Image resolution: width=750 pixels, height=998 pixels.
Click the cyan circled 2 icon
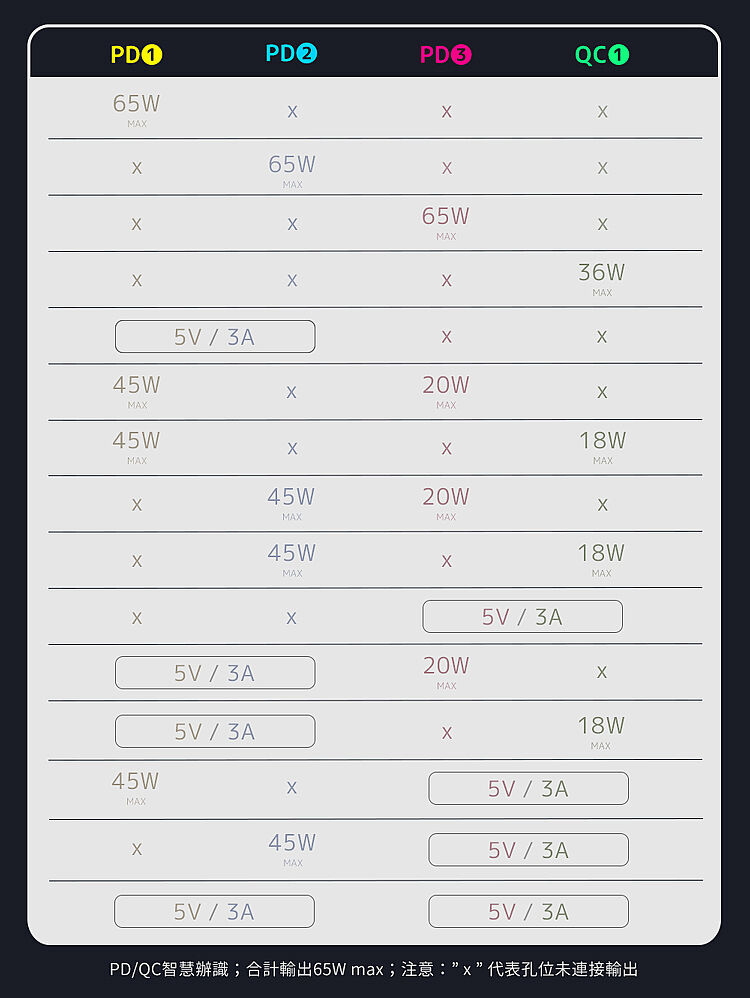point(307,54)
